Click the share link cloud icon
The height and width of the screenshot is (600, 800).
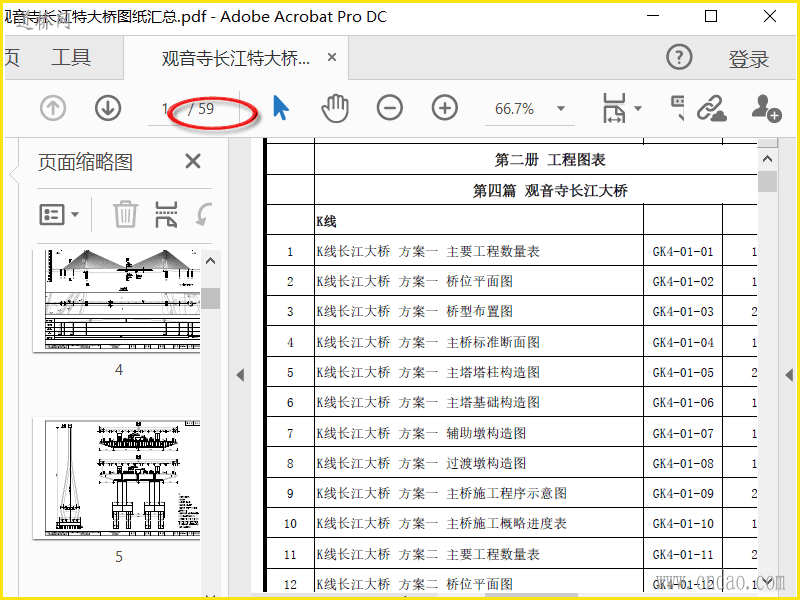click(712, 108)
